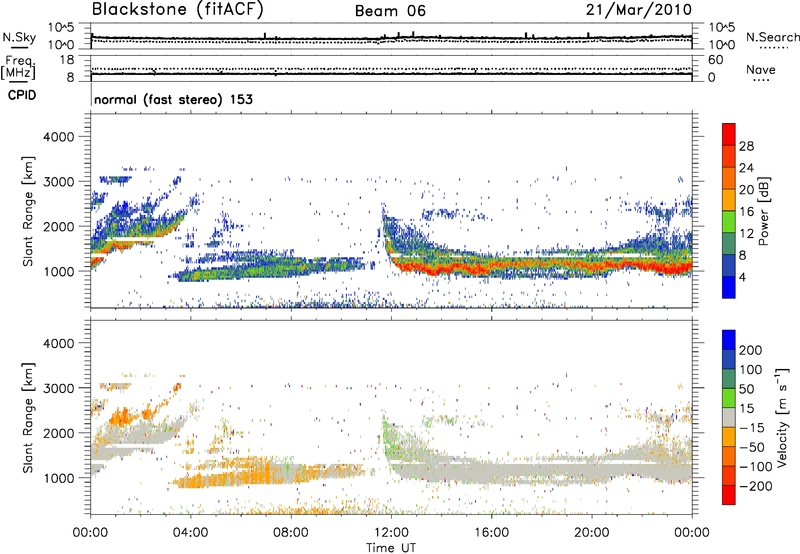Click the "12" label on the power colorbar
Image resolution: width=800 pixels, height=554 pixels.
746,234
